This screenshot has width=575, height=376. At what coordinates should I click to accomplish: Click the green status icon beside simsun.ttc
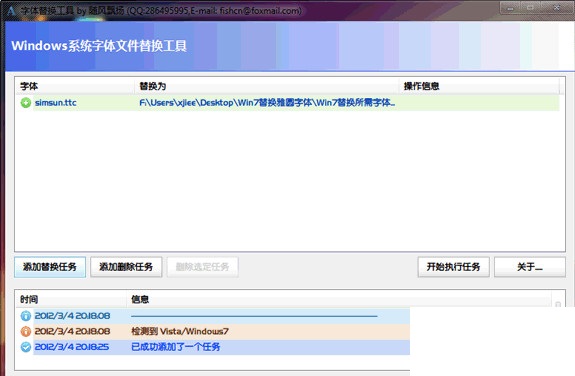click(x=26, y=103)
